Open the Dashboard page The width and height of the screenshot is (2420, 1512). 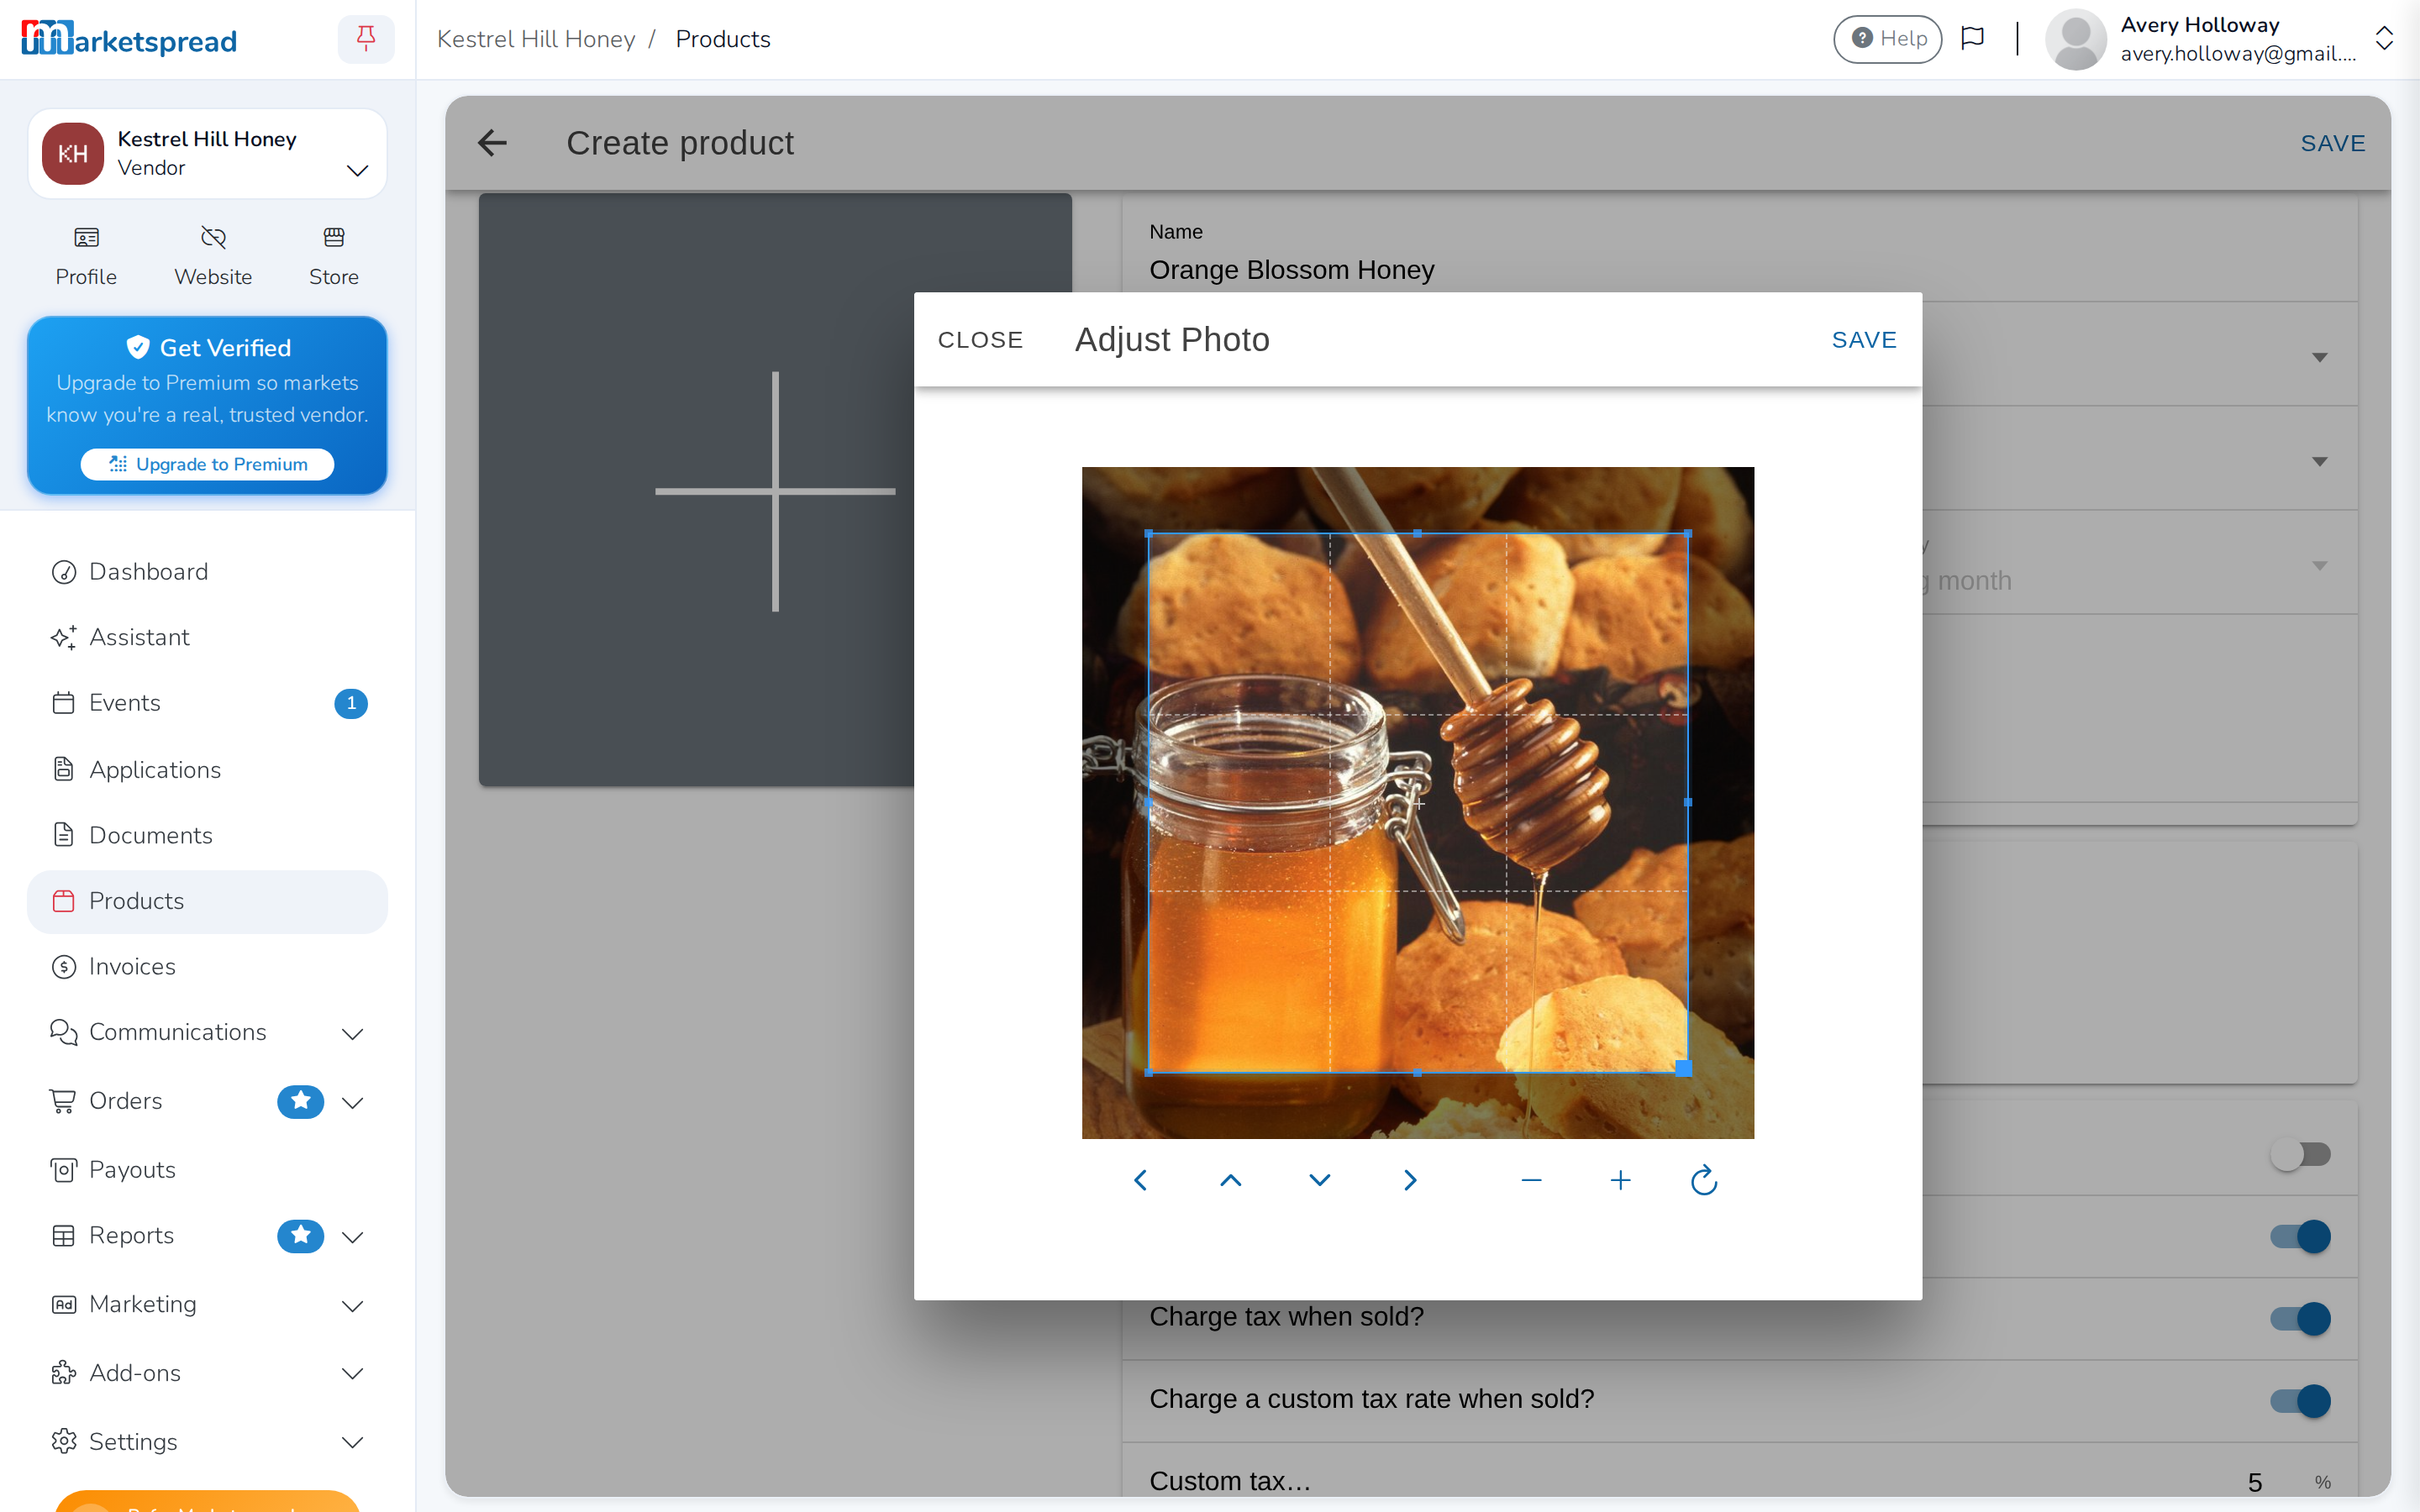click(x=207, y=571)
